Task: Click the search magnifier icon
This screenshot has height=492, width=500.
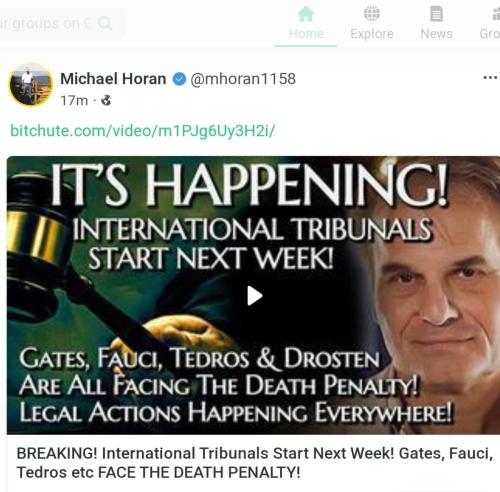Action: pyautogui.click(x=105, y=24)
